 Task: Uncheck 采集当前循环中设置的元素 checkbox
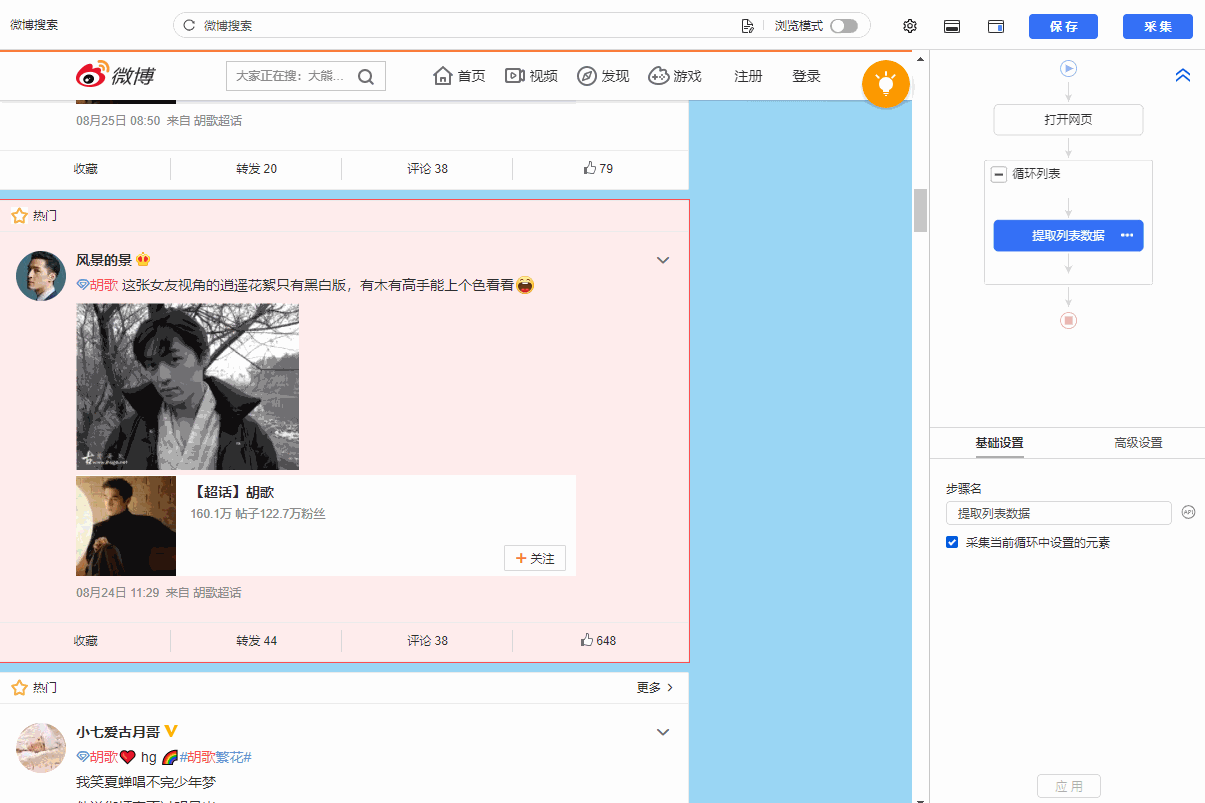(x=952, y=543)
